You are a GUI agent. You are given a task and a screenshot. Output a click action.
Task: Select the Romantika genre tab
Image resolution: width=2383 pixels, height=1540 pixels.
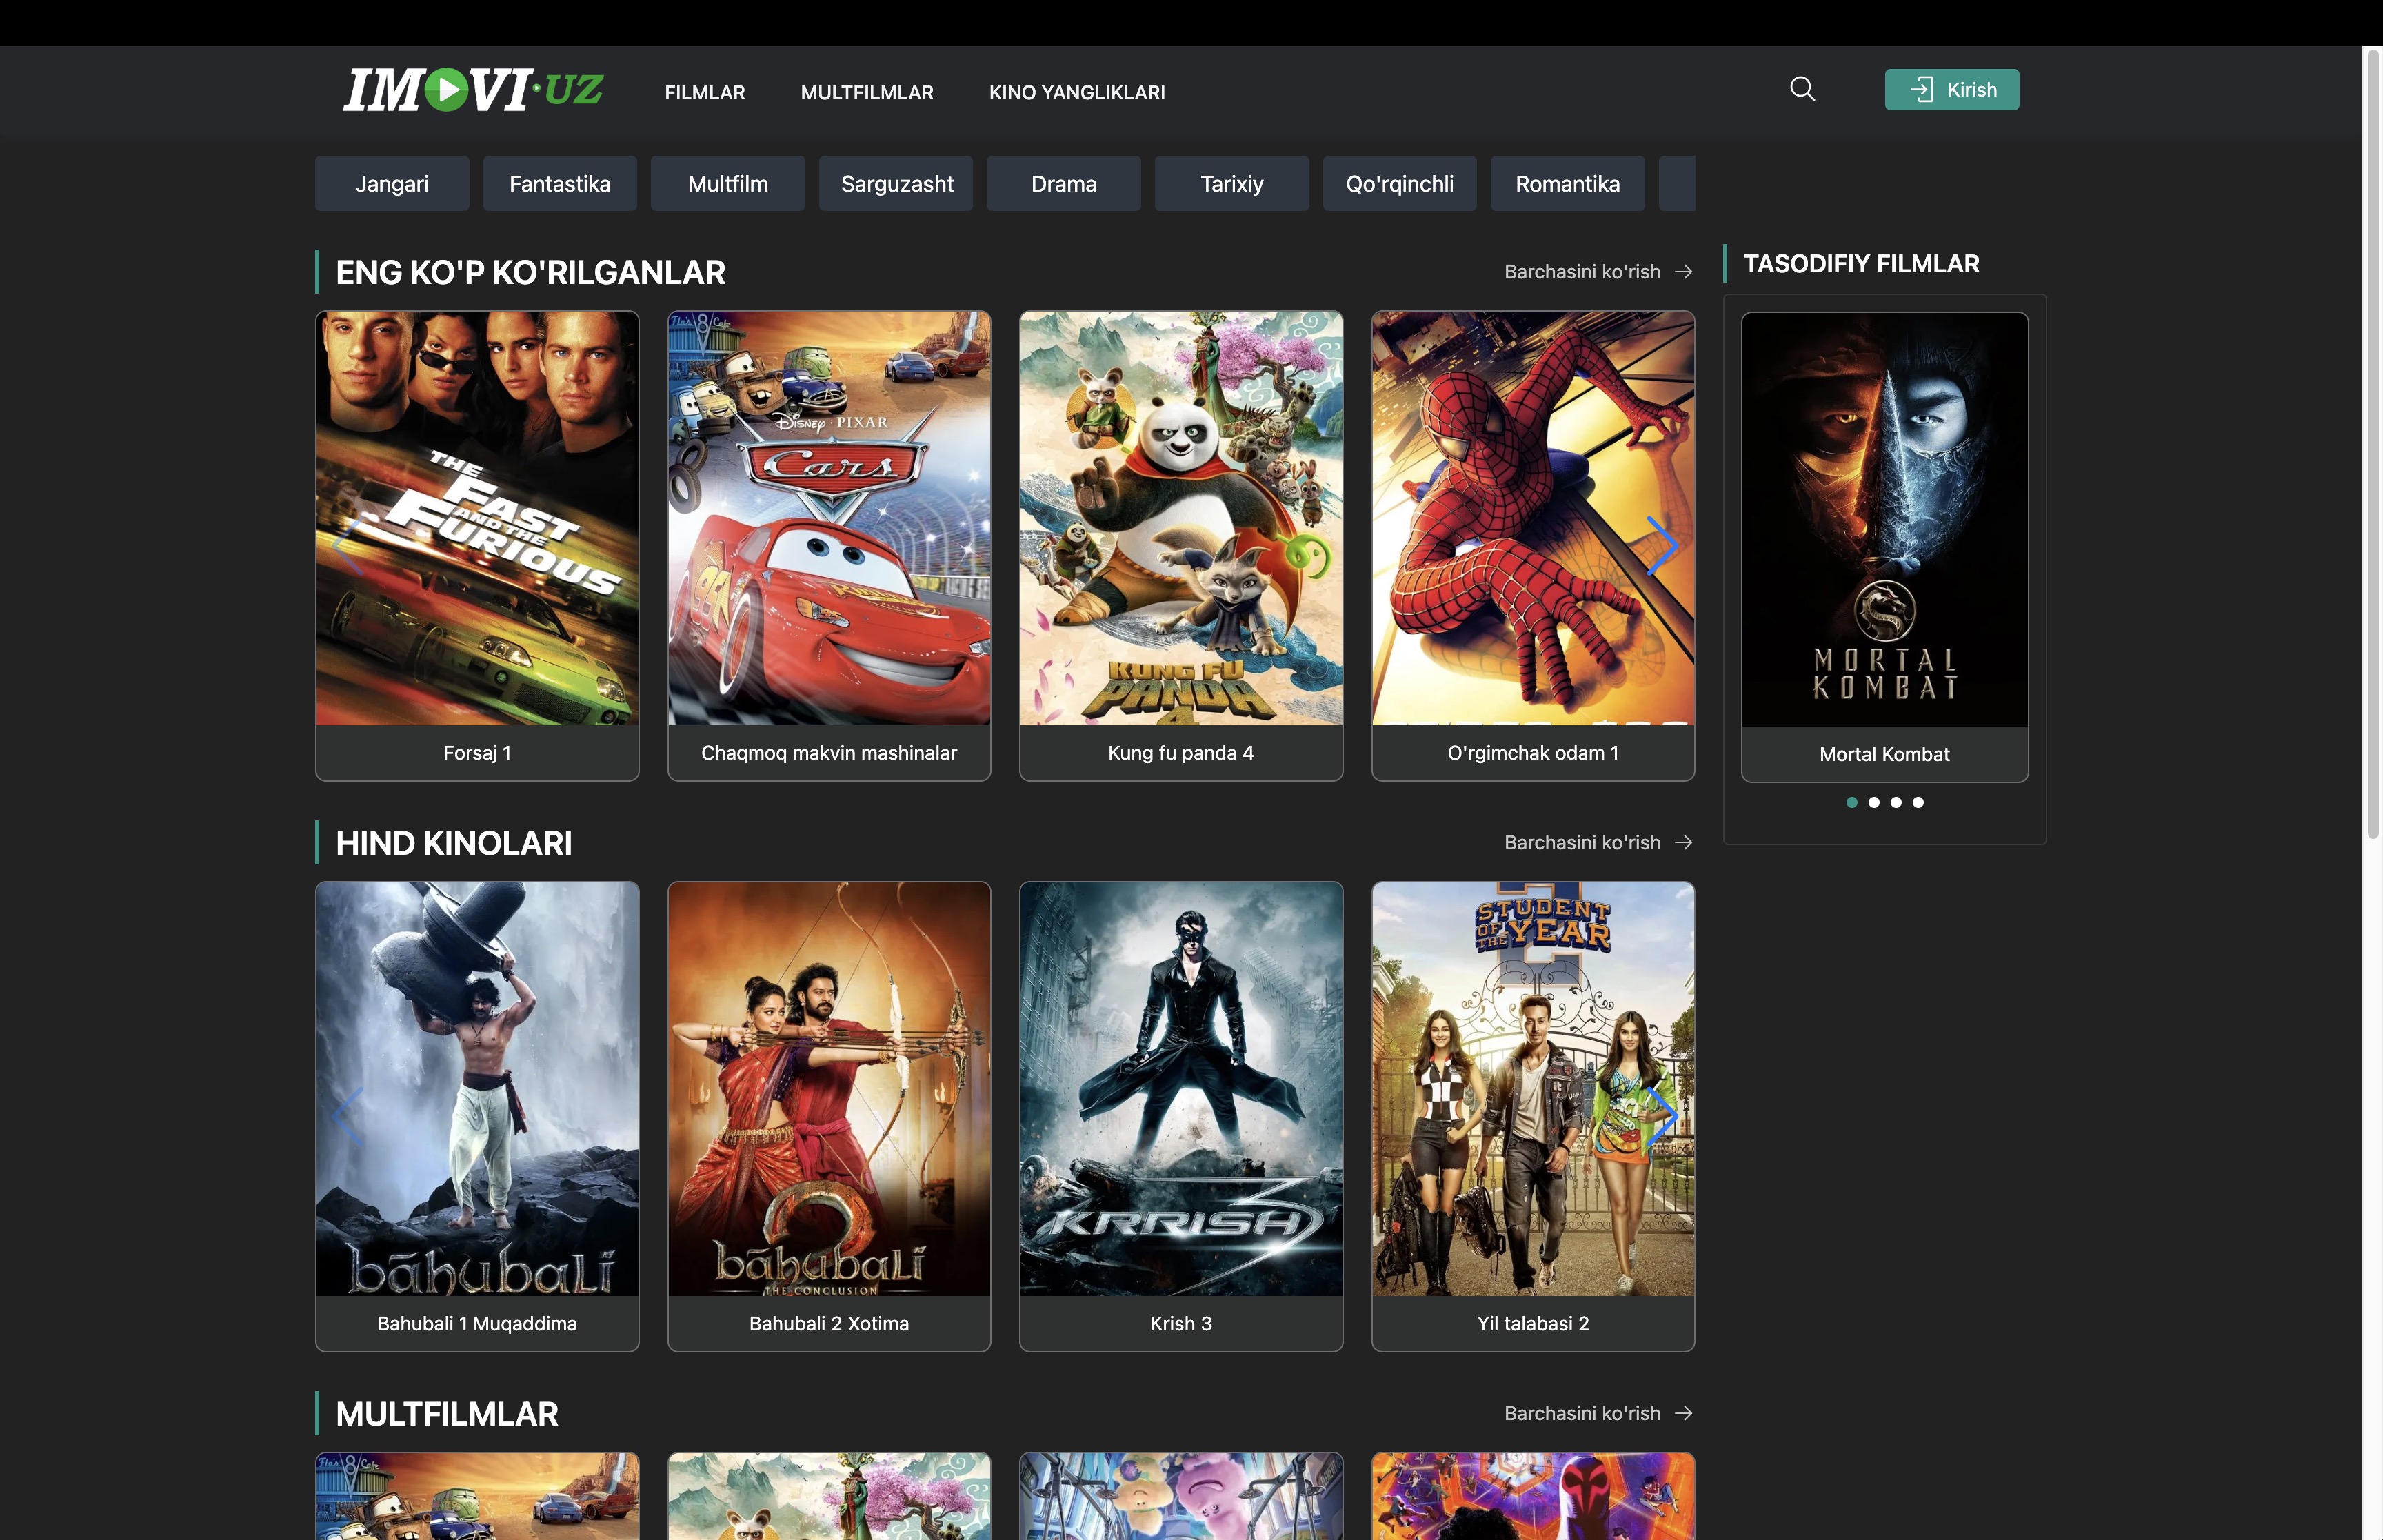coord(1568,183)
